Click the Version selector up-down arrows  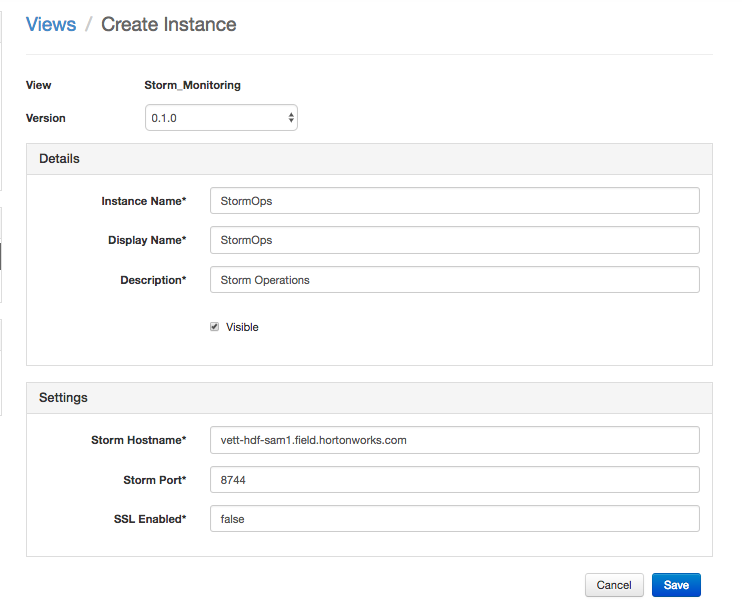291,118
